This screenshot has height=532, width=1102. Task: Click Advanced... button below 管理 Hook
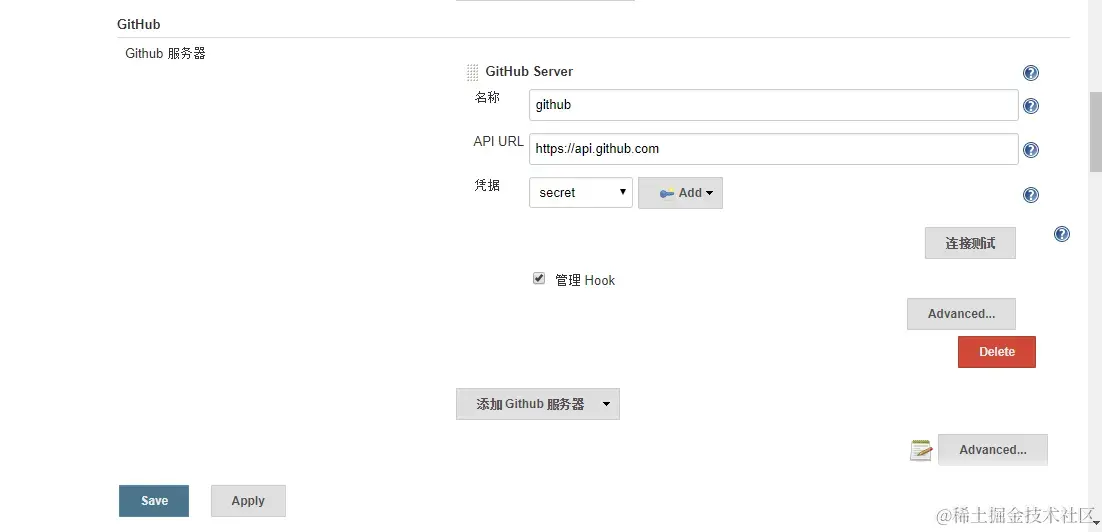click(x=961, y=313)
